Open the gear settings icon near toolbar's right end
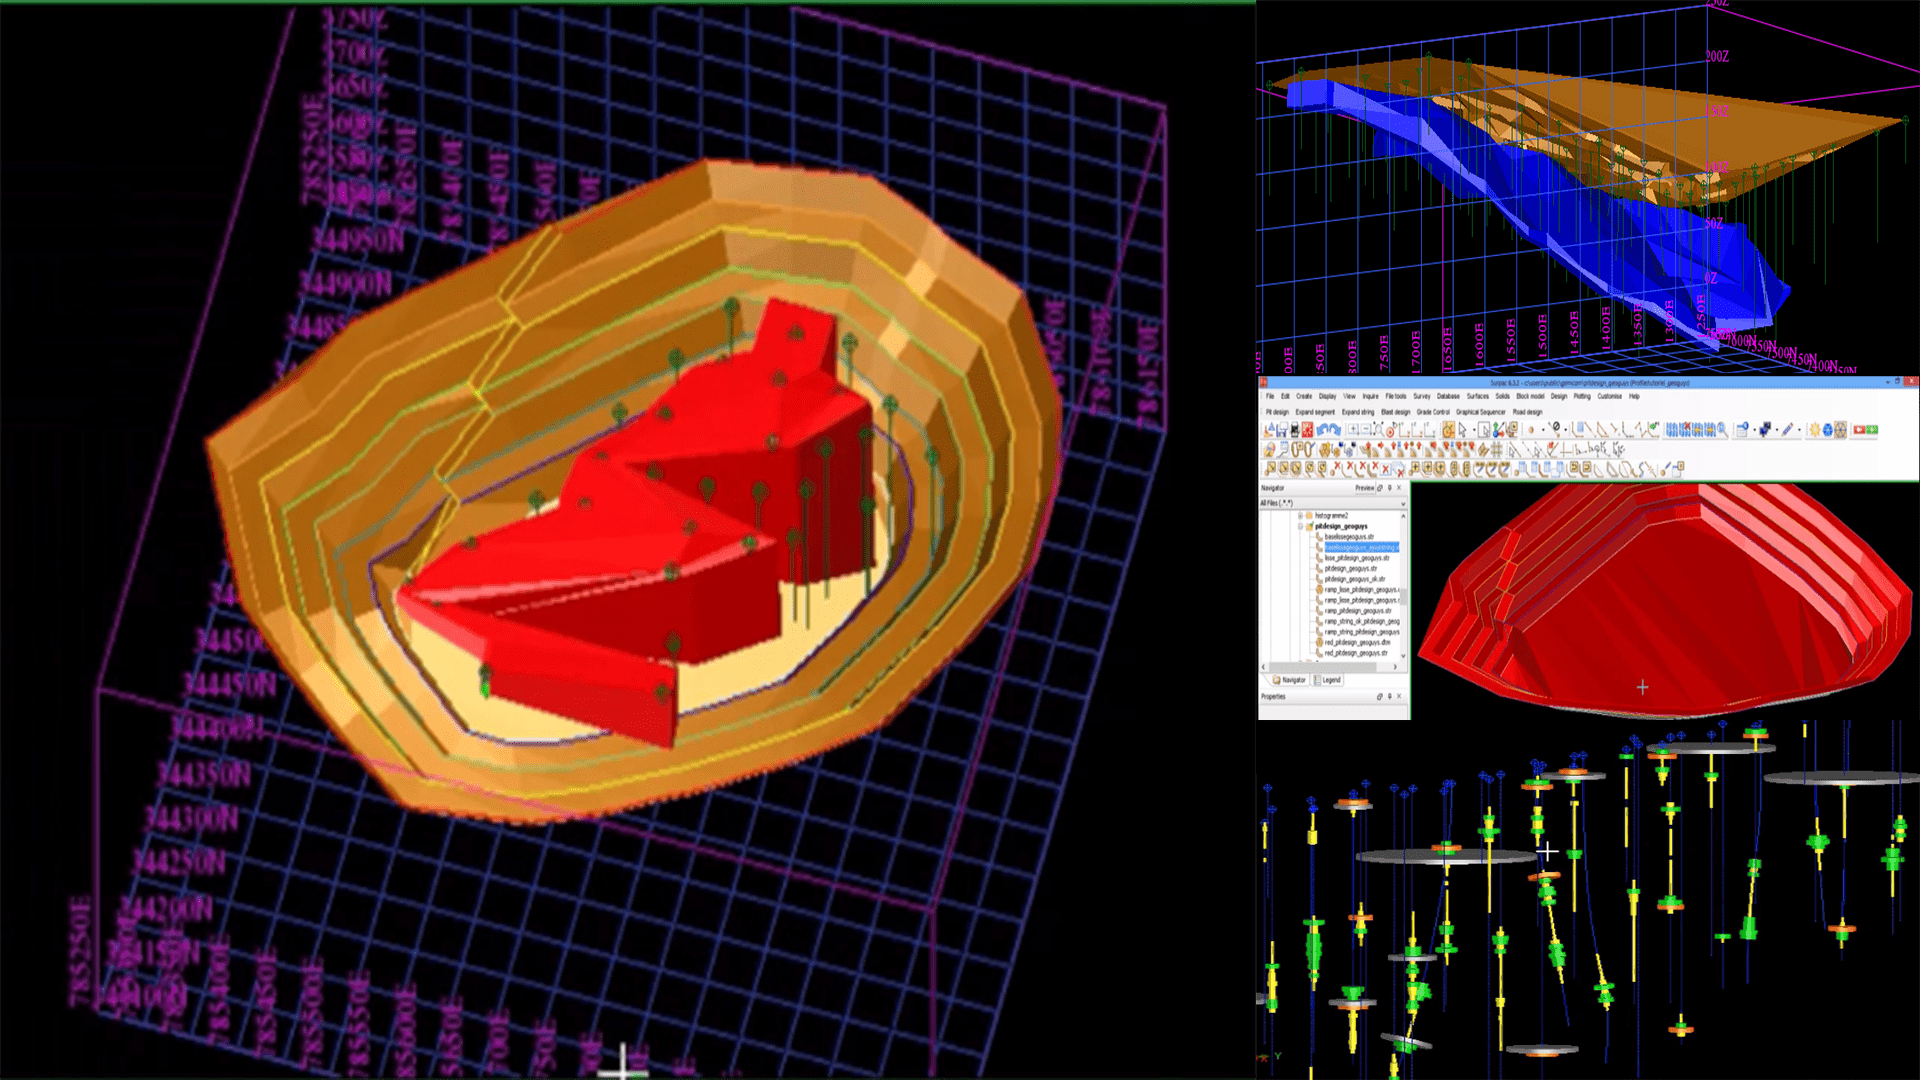Viewport: 1920px width, 1080px height. [1817, 430]
